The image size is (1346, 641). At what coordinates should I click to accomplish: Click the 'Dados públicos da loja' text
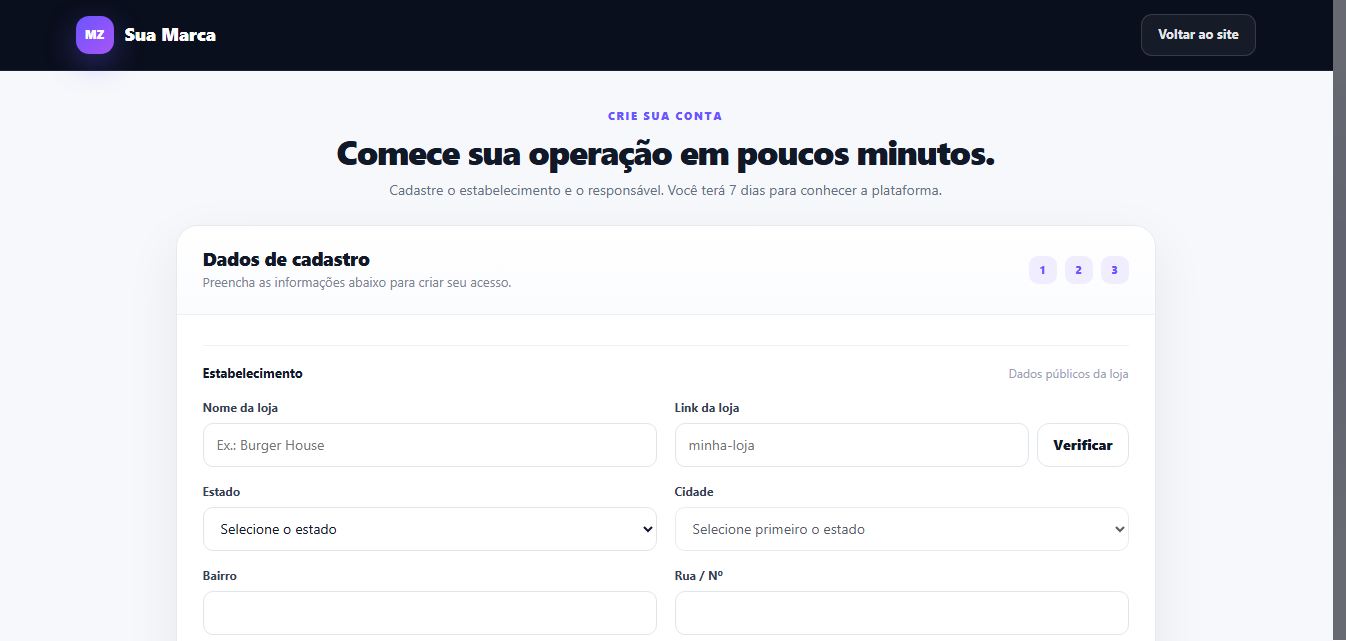point(1068,374)
